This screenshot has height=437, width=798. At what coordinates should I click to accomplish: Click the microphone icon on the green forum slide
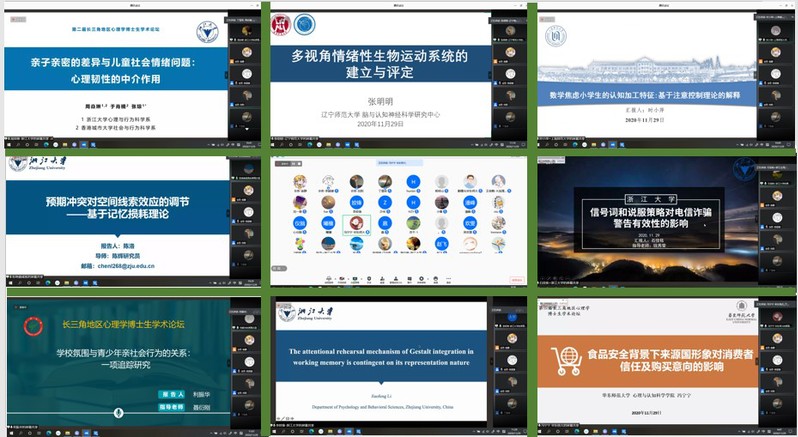pyautogui.click(x=117, y=412)
